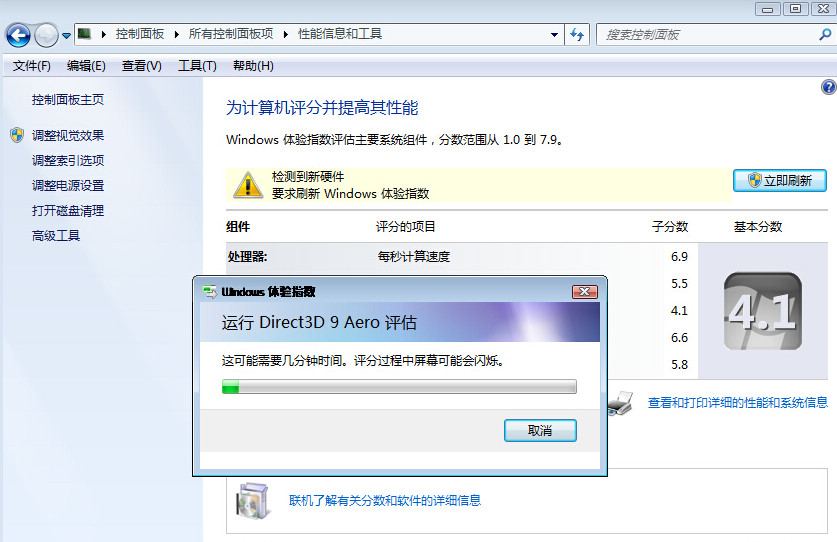Expand the address bar history dropdown
The width and height of the screenshot is (837, 542).
(555, 34)
